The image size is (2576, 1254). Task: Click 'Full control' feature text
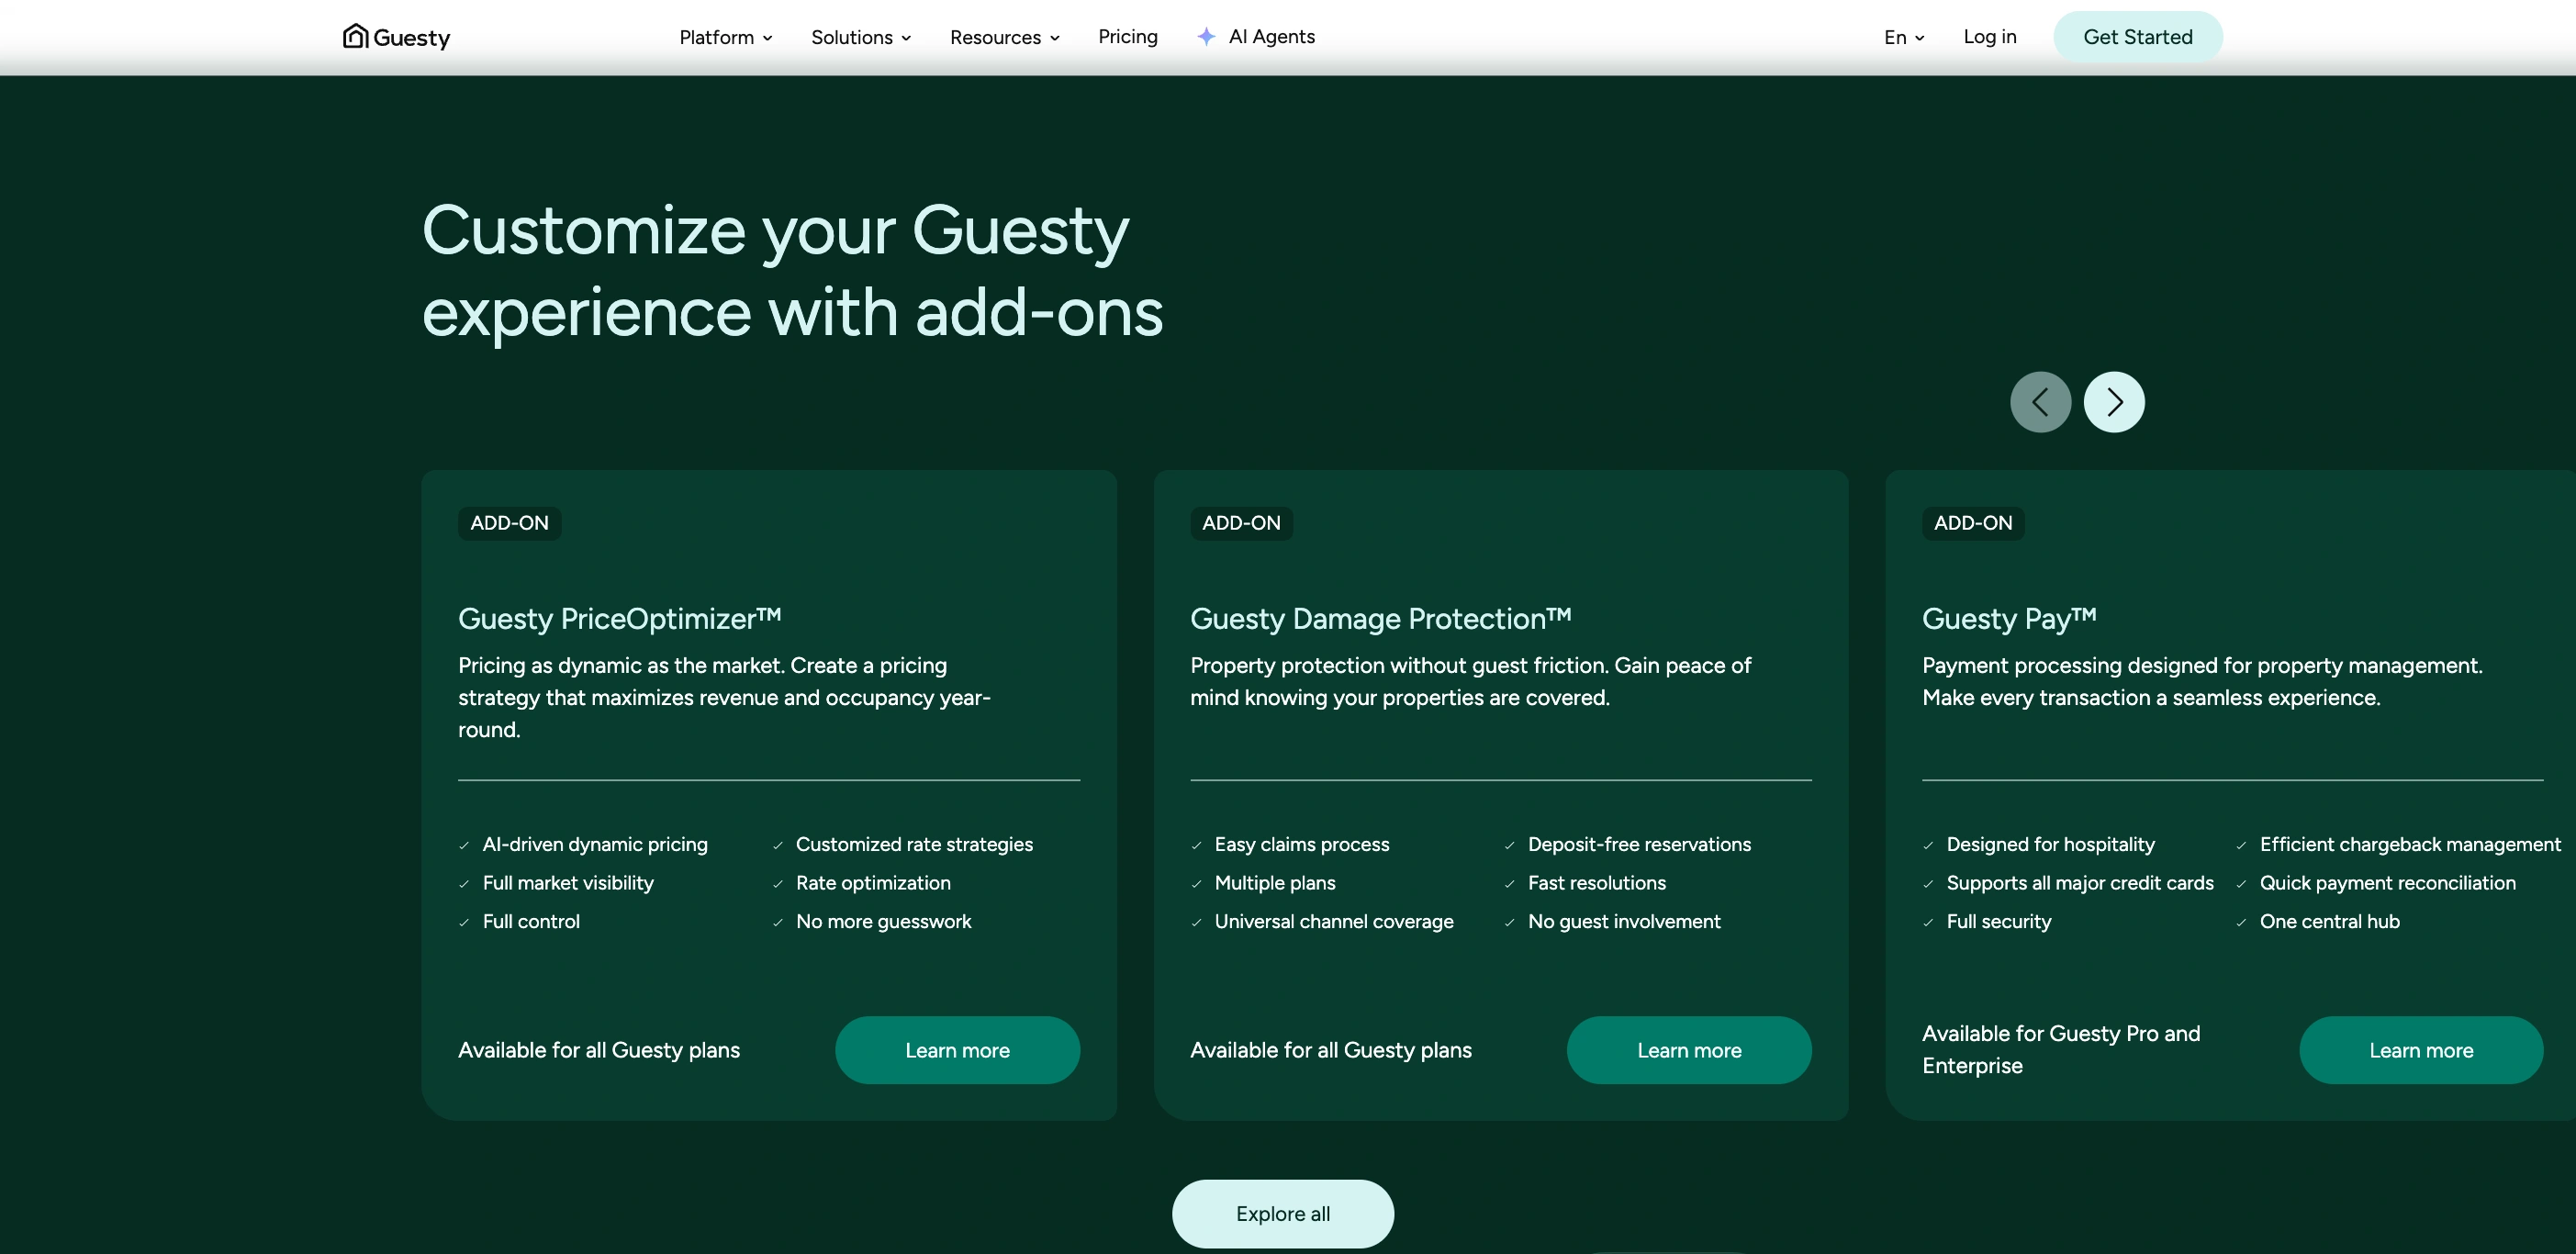tap(531, 921)
